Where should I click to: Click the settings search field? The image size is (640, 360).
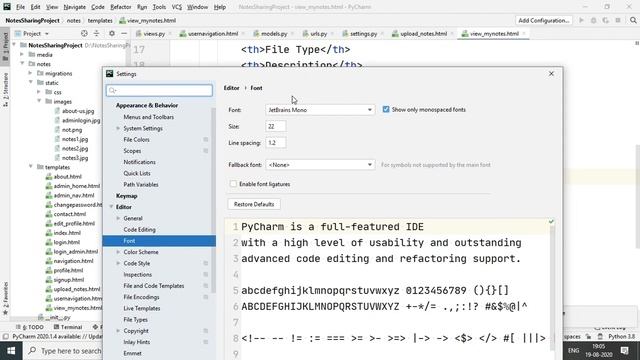coord(159,90)
